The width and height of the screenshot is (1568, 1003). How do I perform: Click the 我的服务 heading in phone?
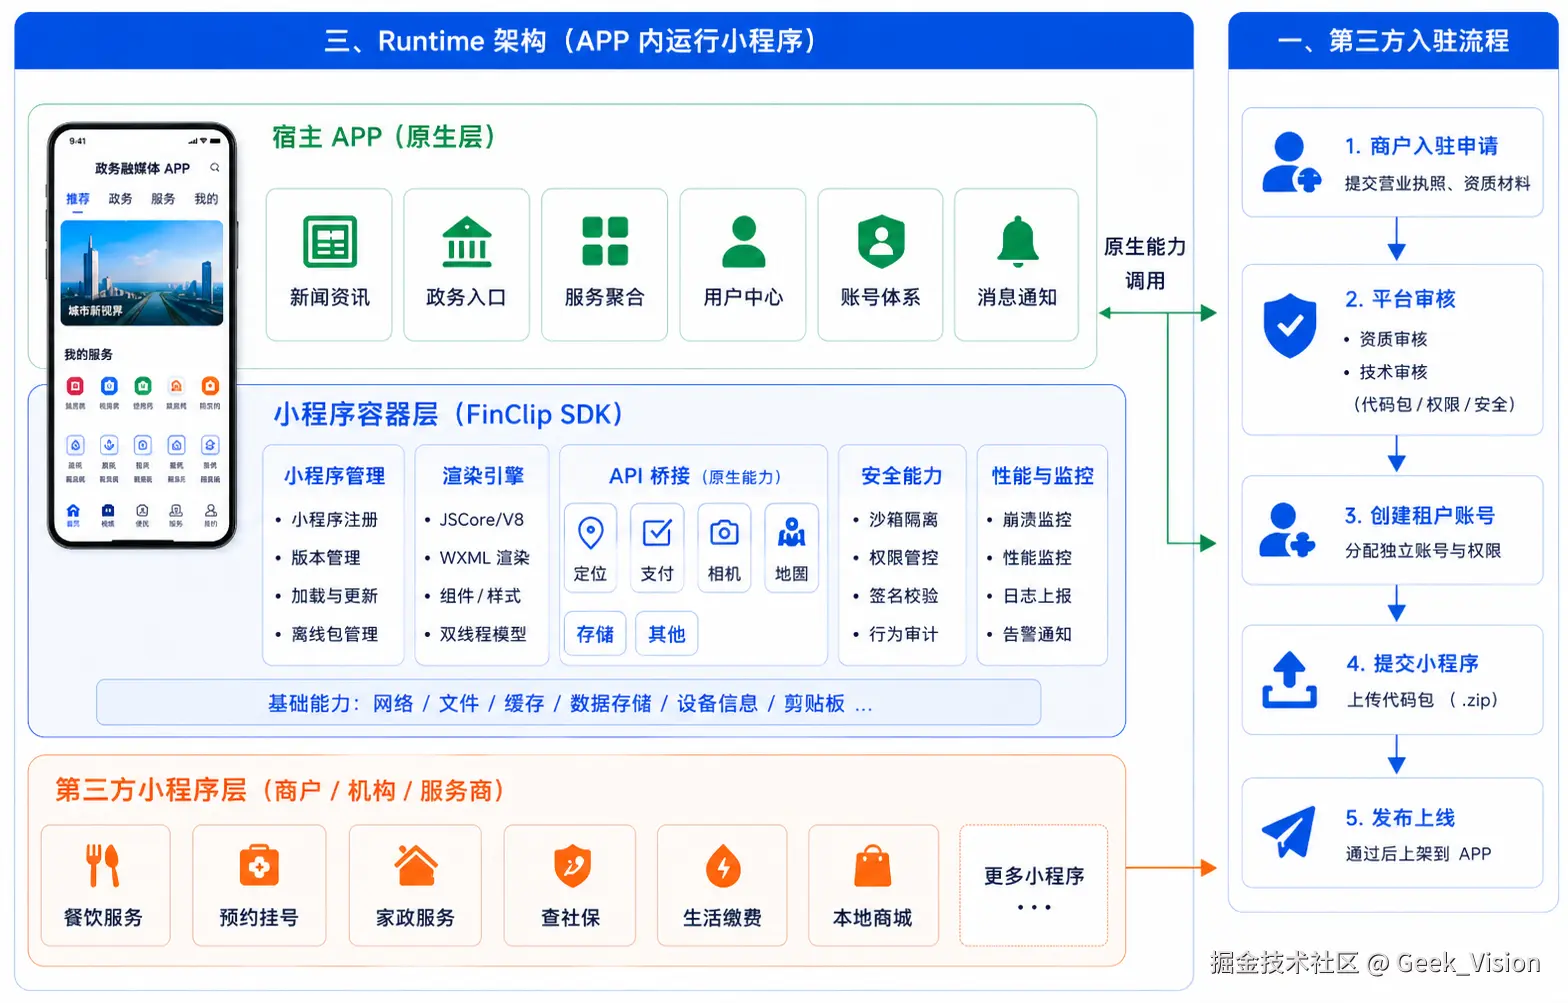tap(89, 354)
